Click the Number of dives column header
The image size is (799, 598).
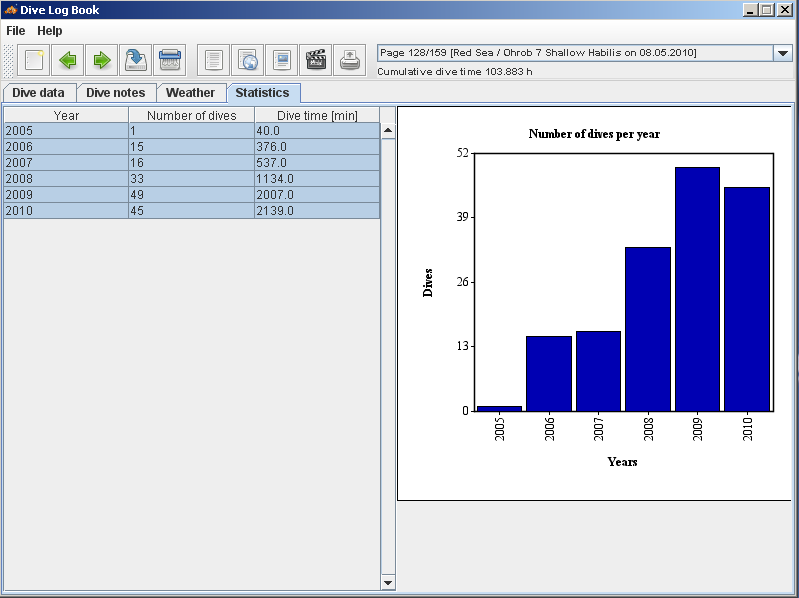pyautogui.click(x=191, y=115)
